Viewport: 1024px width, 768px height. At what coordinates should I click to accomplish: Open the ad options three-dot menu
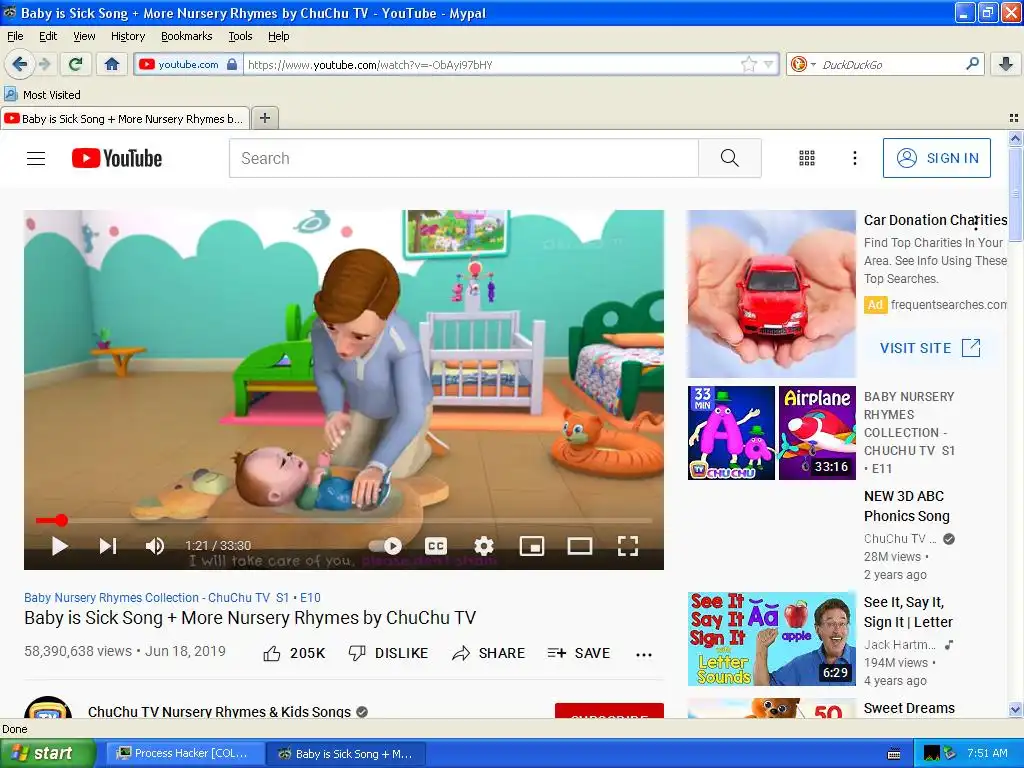tap(976, 223)
